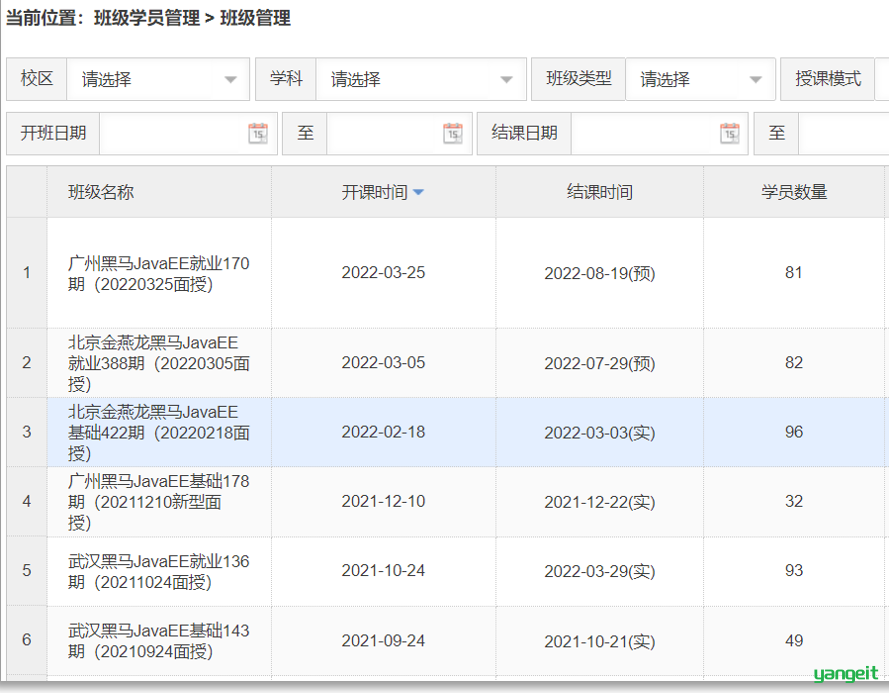Click start date 2021-09-24
This screenshot has width=889, height=693.
click(383, 641)
